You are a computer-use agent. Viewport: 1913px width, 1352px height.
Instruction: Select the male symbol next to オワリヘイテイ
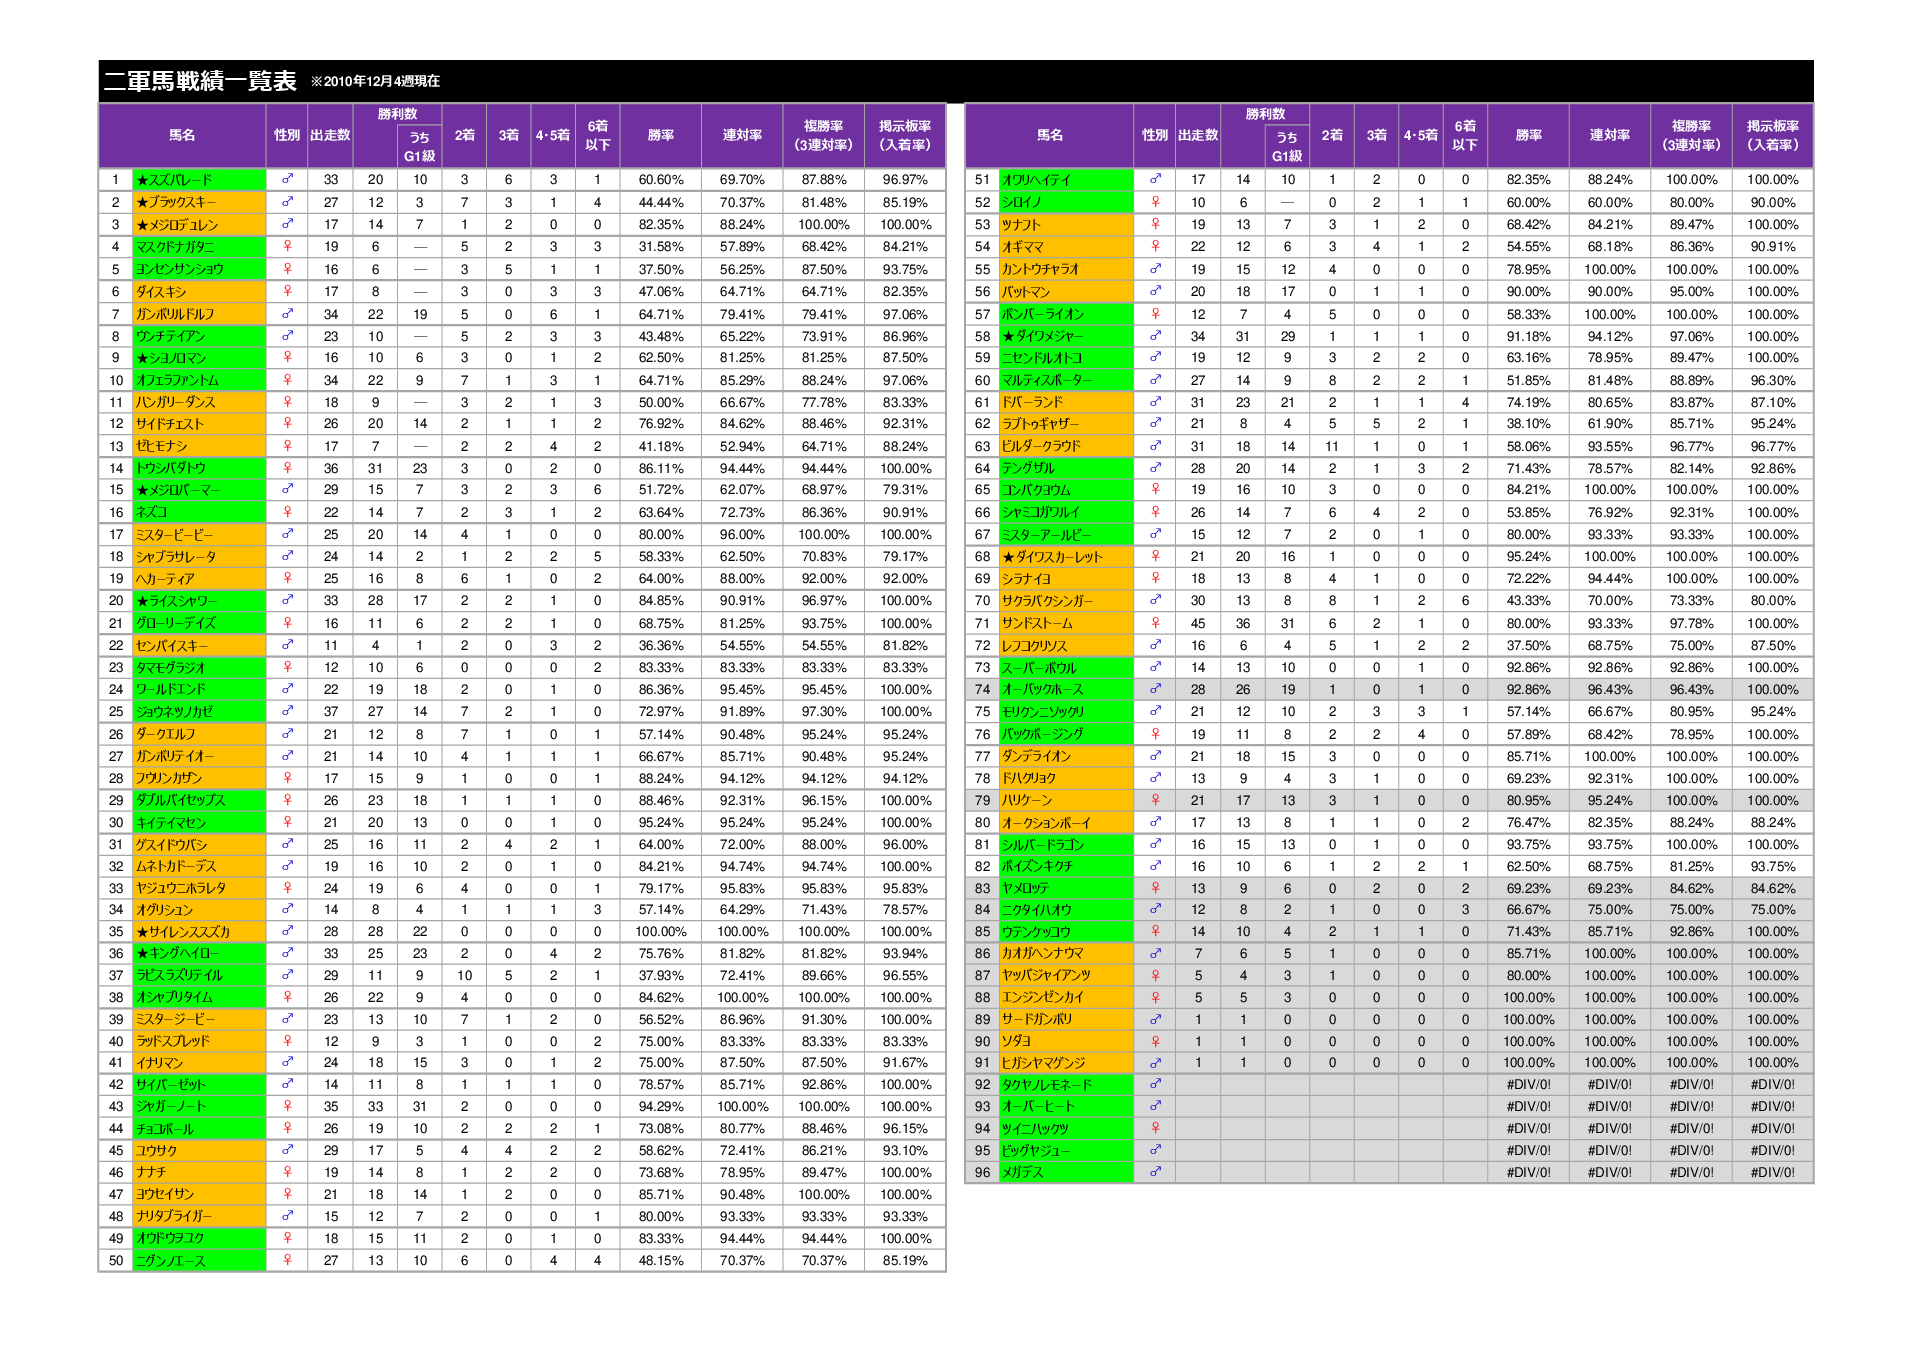[1155, 180]
